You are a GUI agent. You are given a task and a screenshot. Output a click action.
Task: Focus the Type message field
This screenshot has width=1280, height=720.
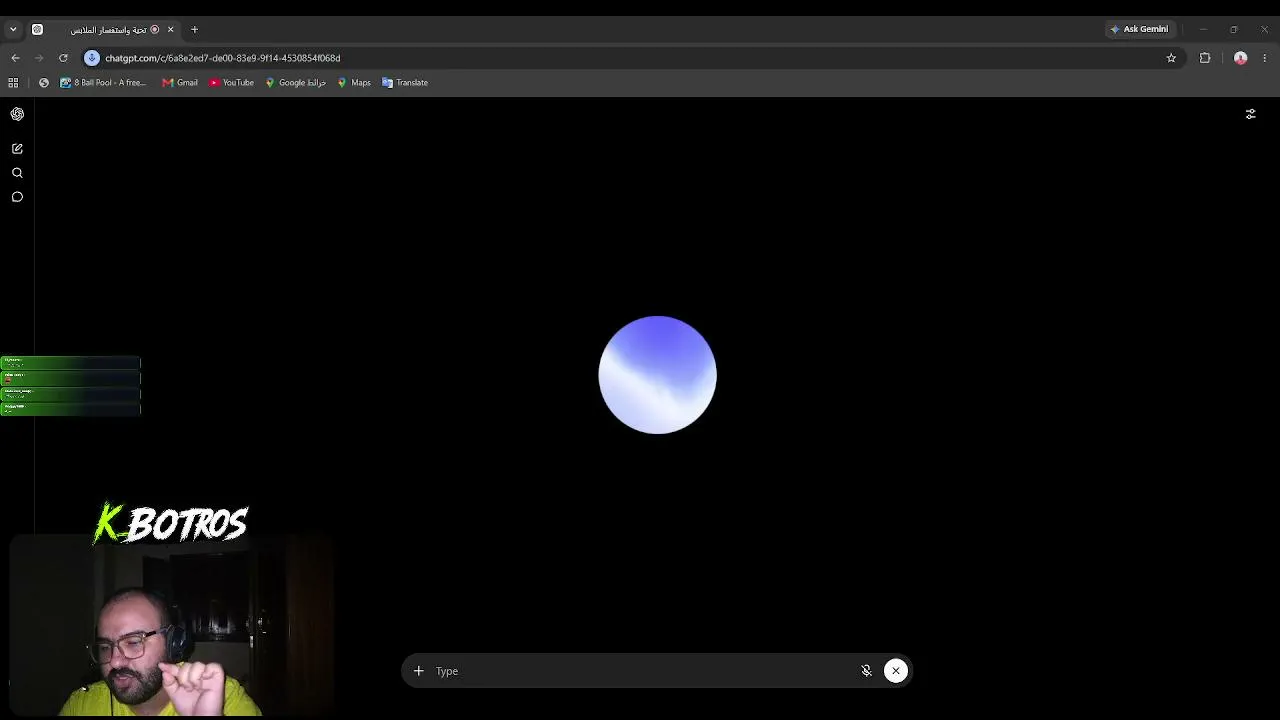point(640,671)
